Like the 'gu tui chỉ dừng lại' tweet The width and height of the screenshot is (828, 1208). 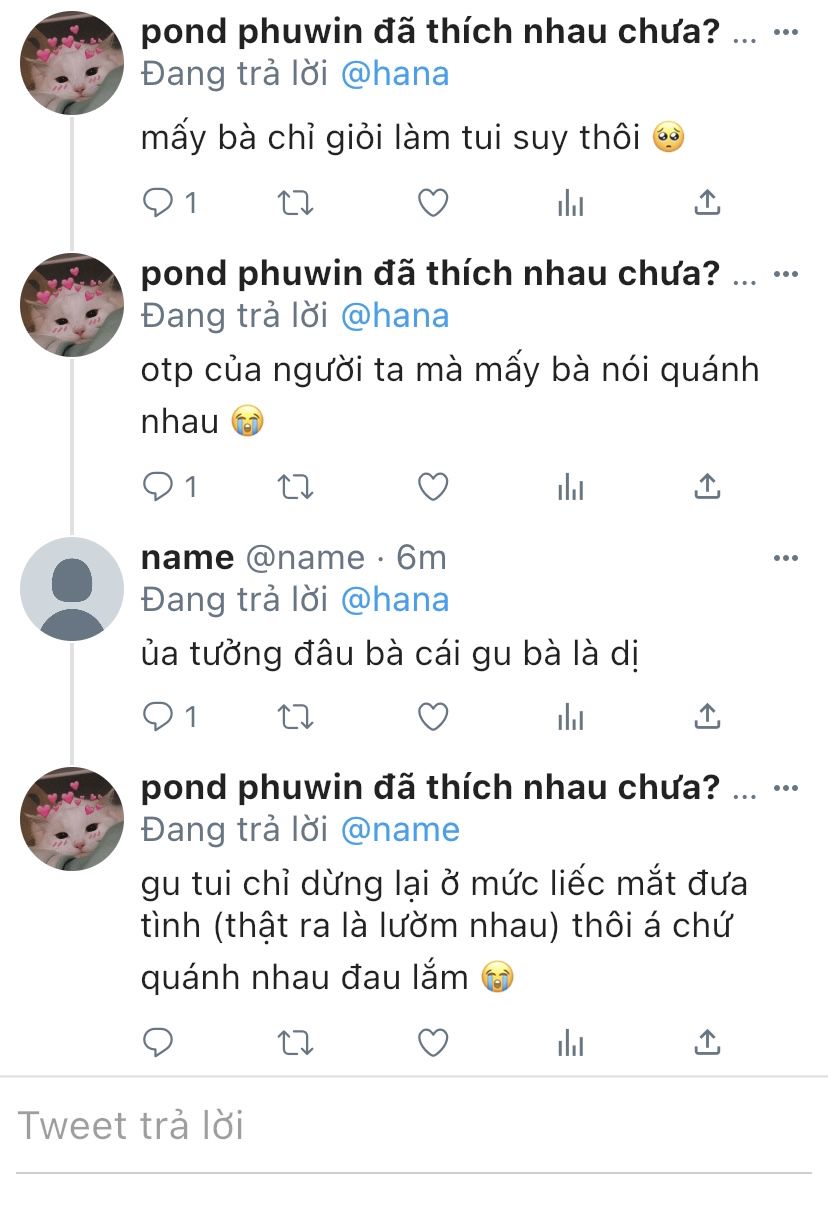coord(432,1043)
